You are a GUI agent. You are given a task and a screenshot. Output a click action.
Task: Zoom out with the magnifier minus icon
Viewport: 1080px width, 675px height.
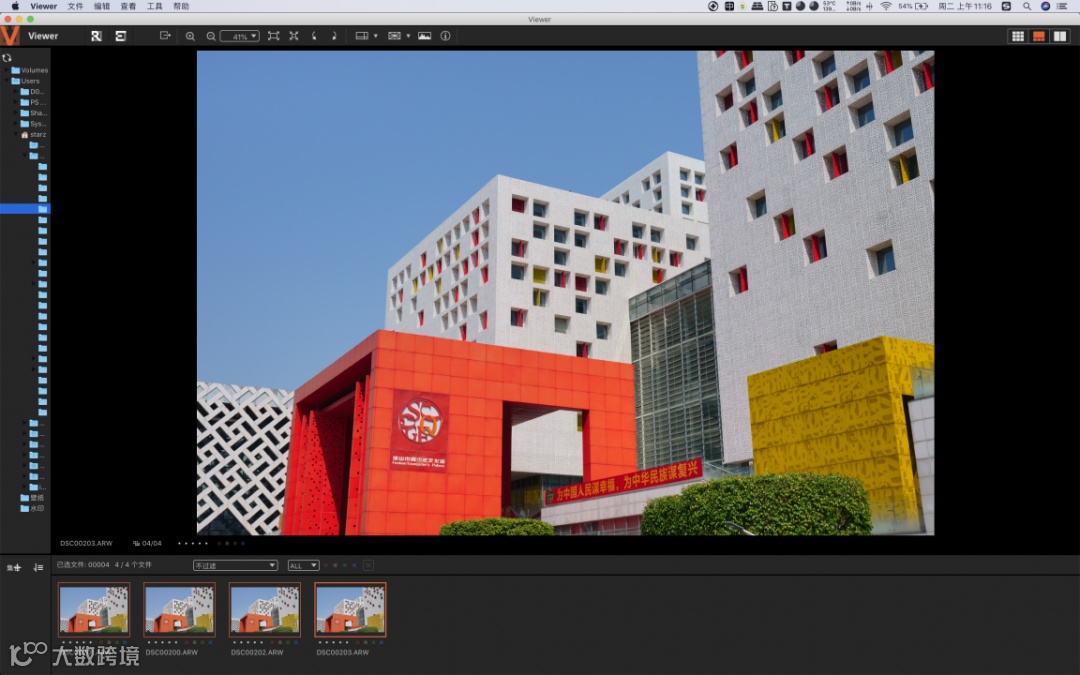[211, 36]
